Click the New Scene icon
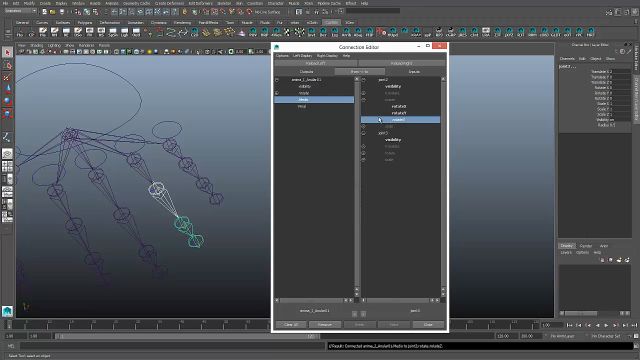The width and height of the screenshot is (640, 360). (x=44, y=12)
